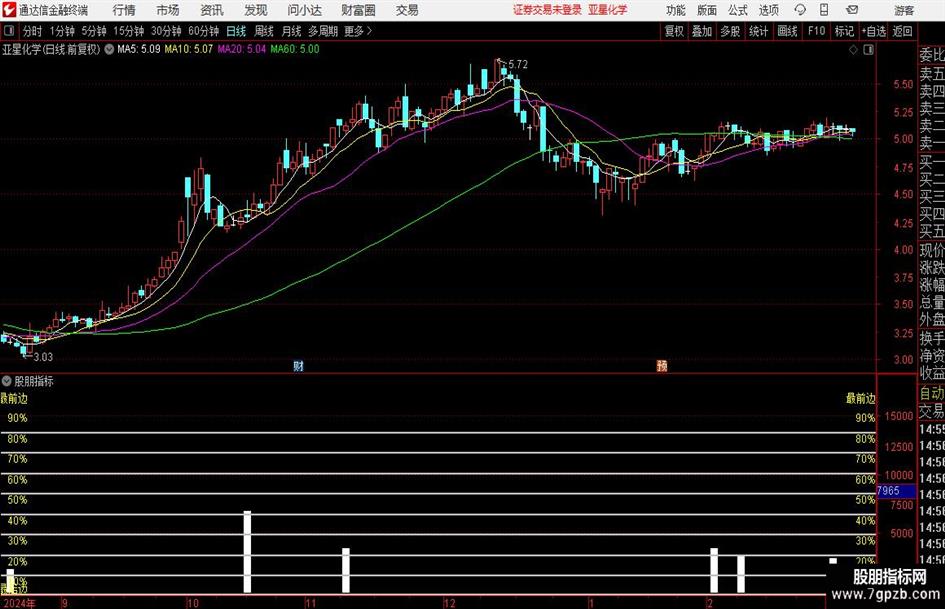The width and height of the screenshot is (945, 609).
Task: Click the MA10: 5.07 indicator label
Action: point(189,49)
